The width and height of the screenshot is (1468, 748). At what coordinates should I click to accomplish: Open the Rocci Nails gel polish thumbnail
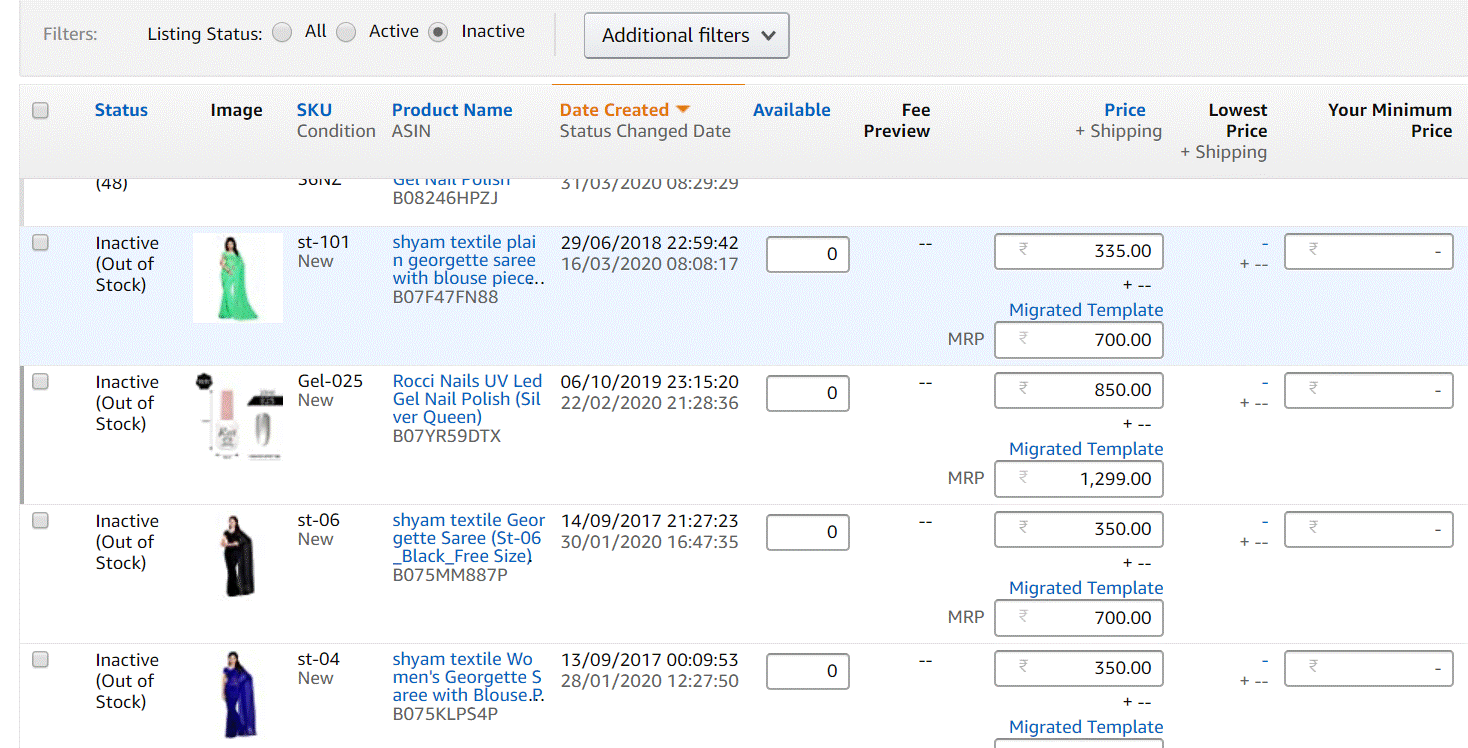click(239, 416)
